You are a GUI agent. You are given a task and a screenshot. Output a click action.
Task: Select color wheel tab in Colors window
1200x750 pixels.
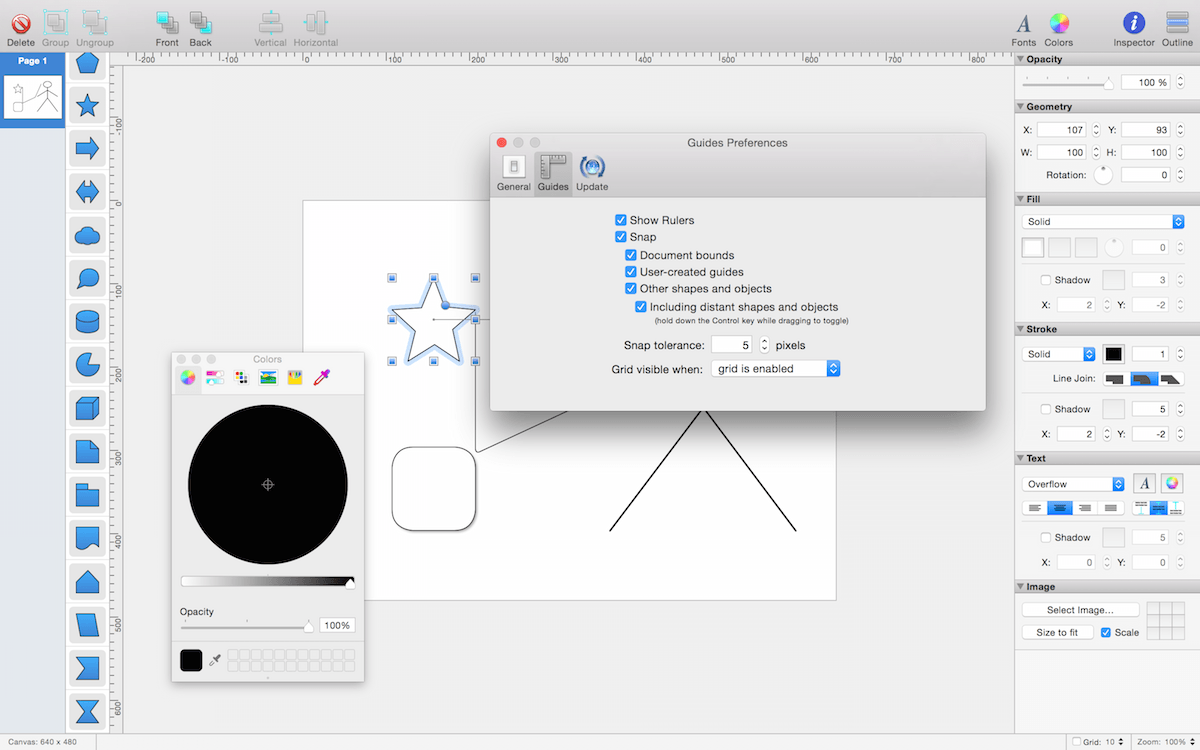pos(187,377)
